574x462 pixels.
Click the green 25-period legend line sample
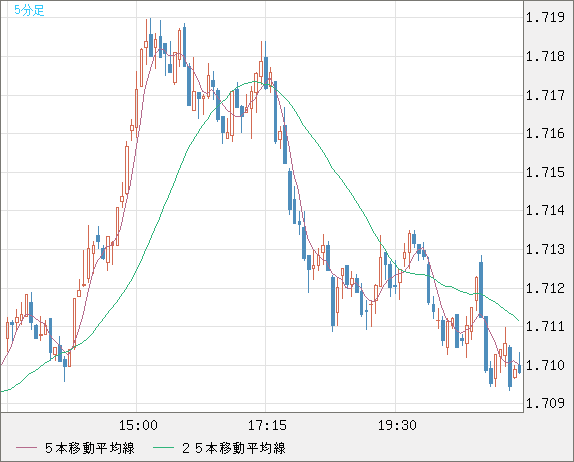coord(163,448)
